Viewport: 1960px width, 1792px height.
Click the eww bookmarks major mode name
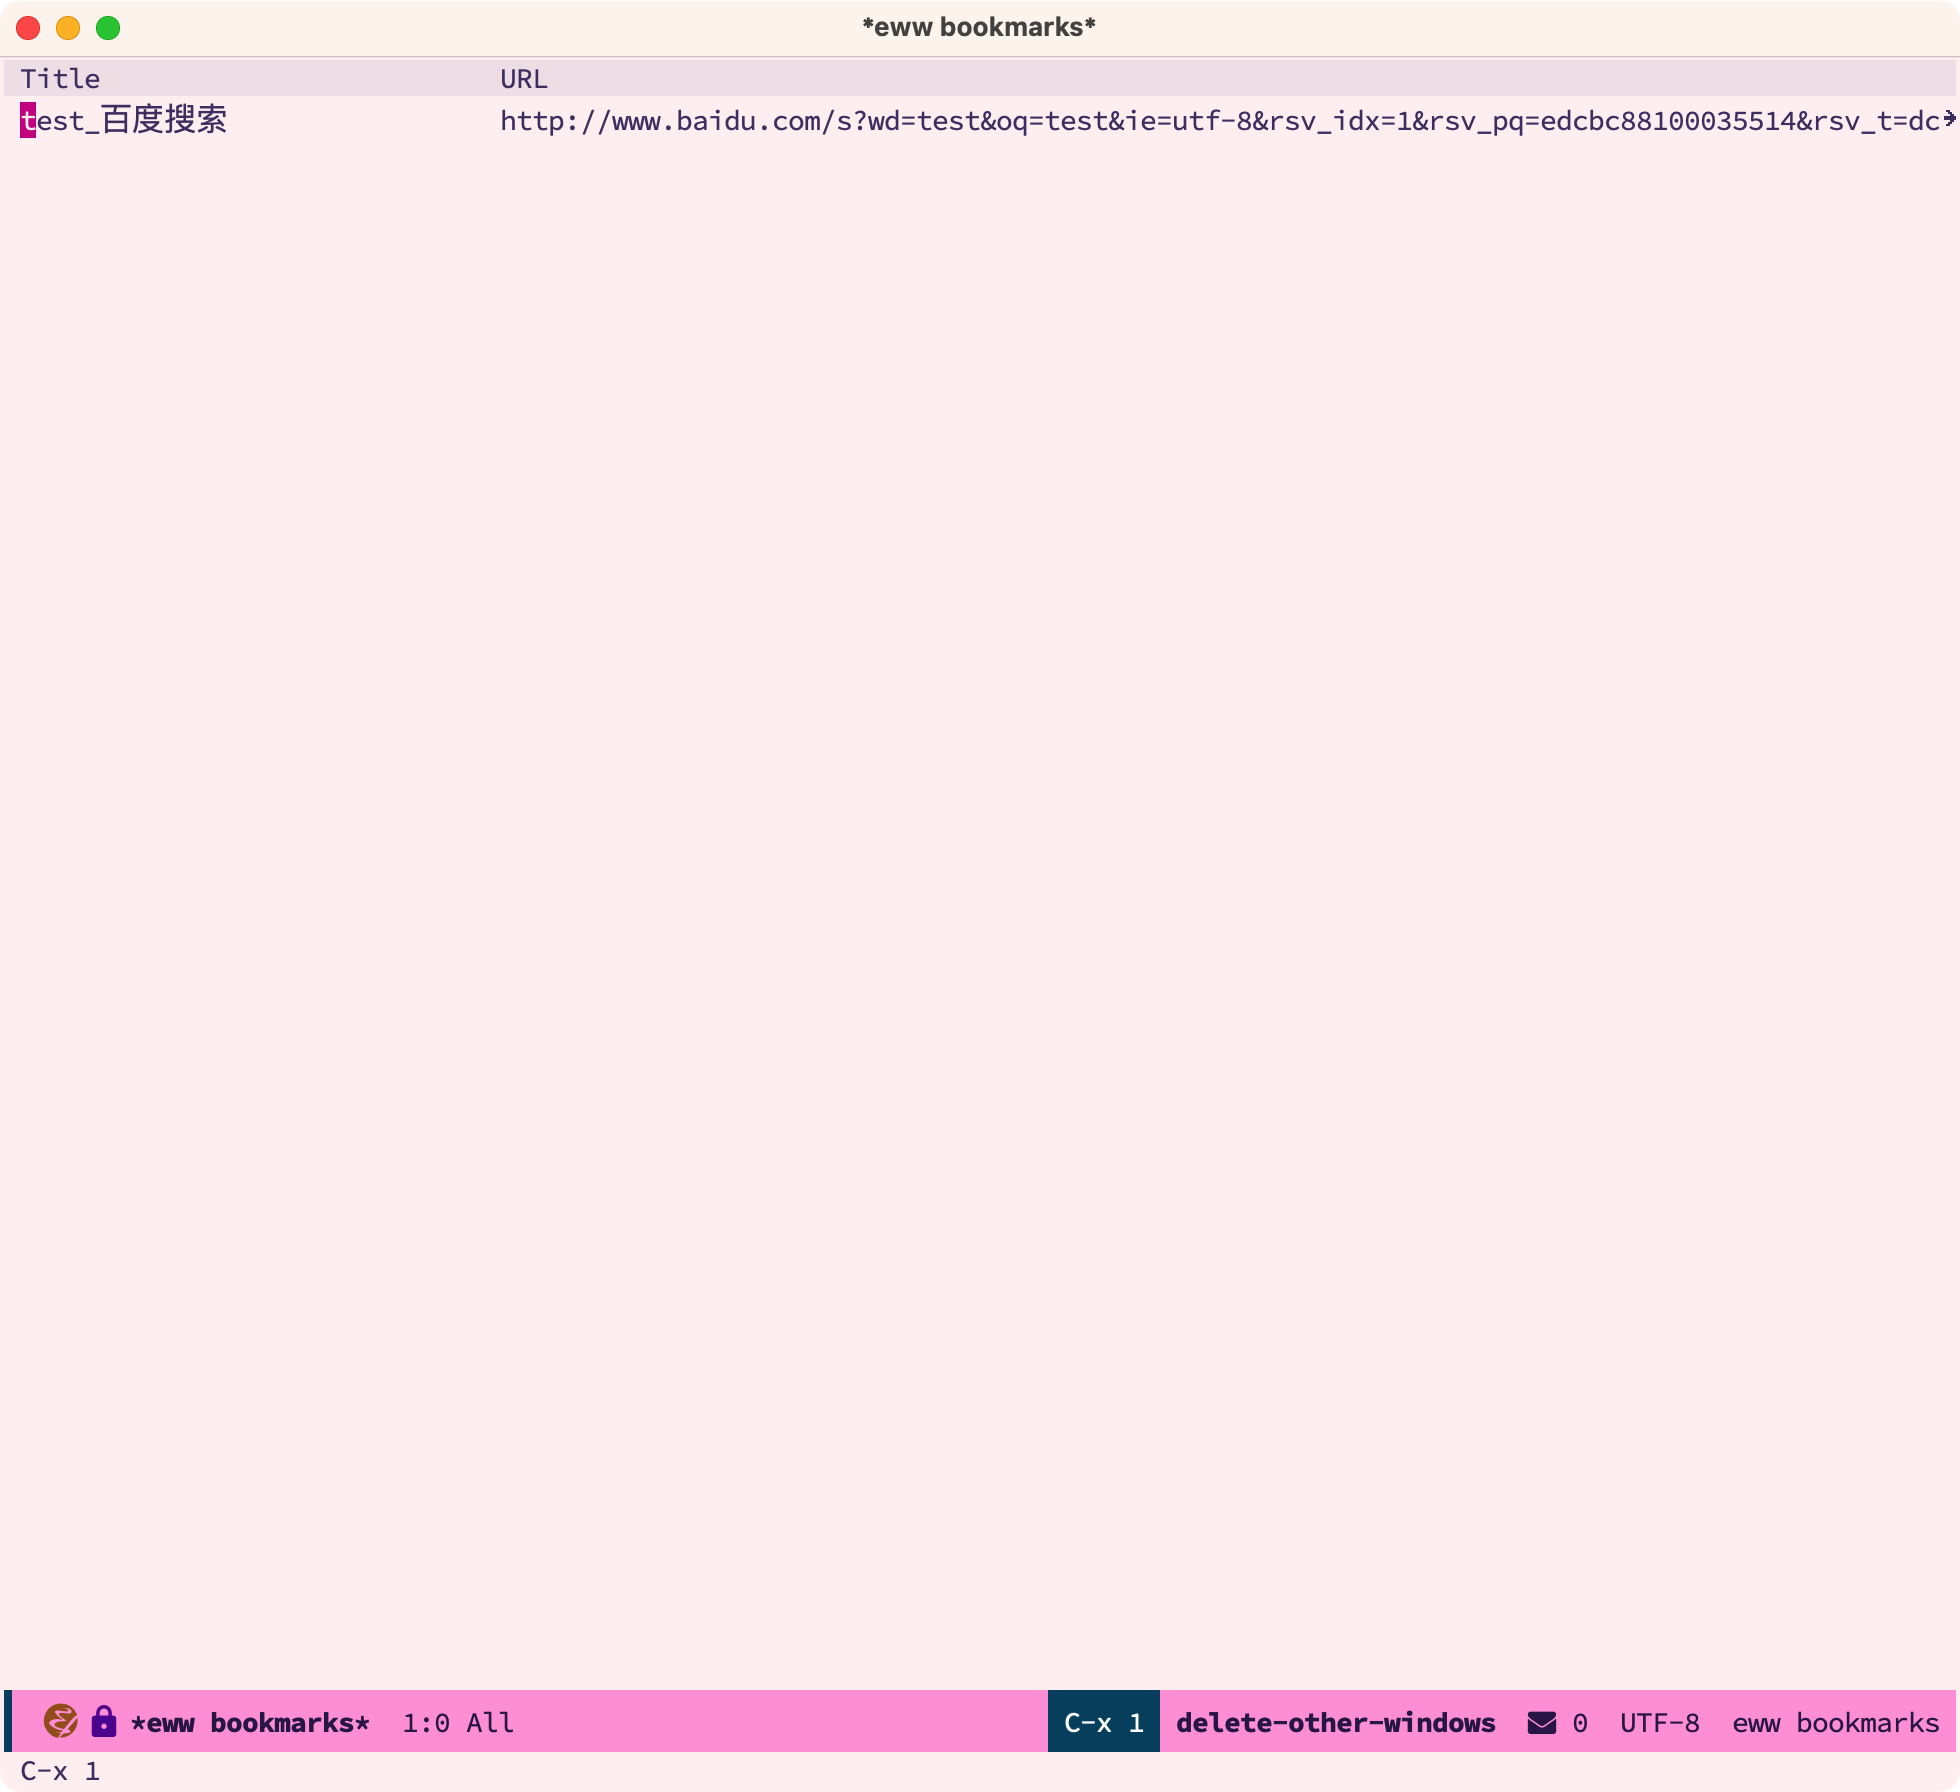click(1836, 1722)
